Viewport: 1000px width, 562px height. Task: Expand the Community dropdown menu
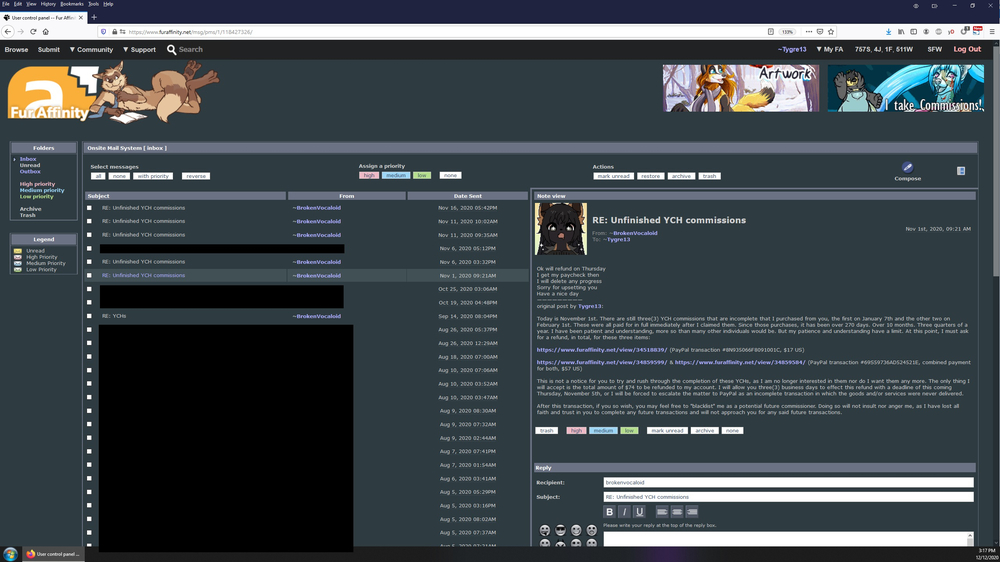pyautogui.click(x=91, y=49)
